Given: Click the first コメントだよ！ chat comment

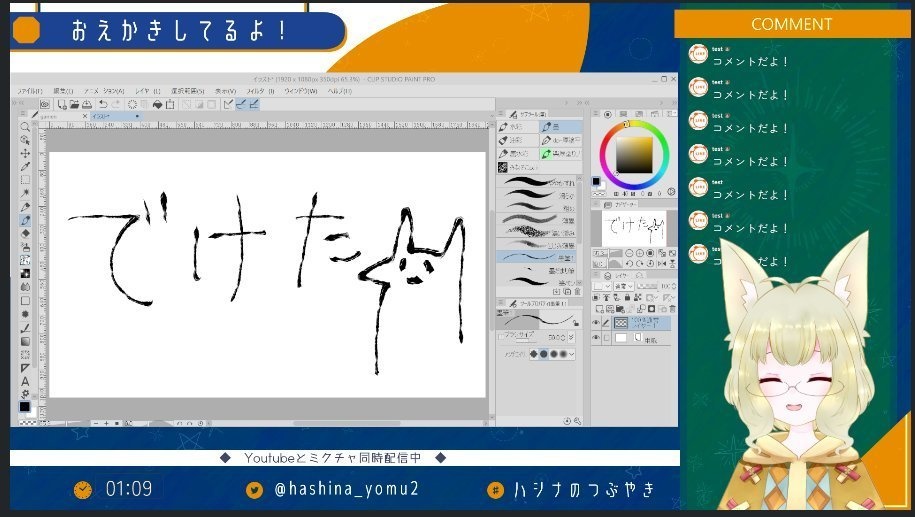Looking at the screenshot, I should click(750, 61).
